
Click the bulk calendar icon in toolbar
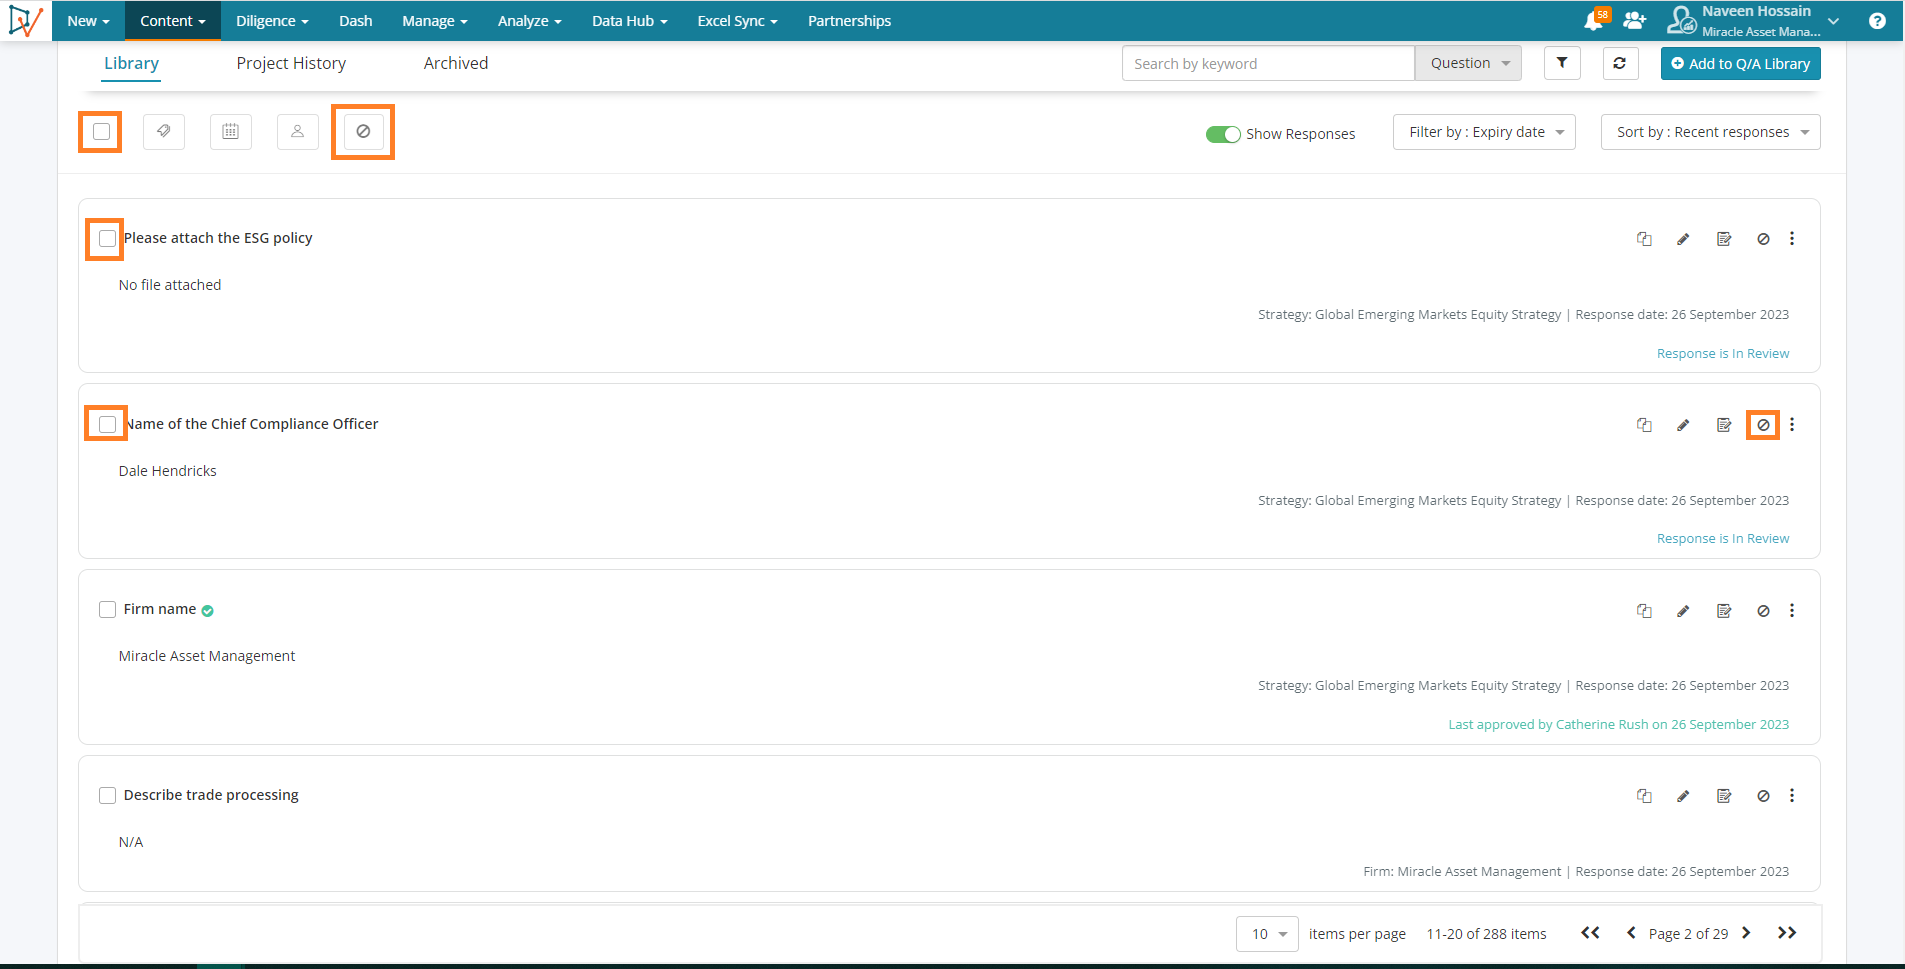pos(231,131)
